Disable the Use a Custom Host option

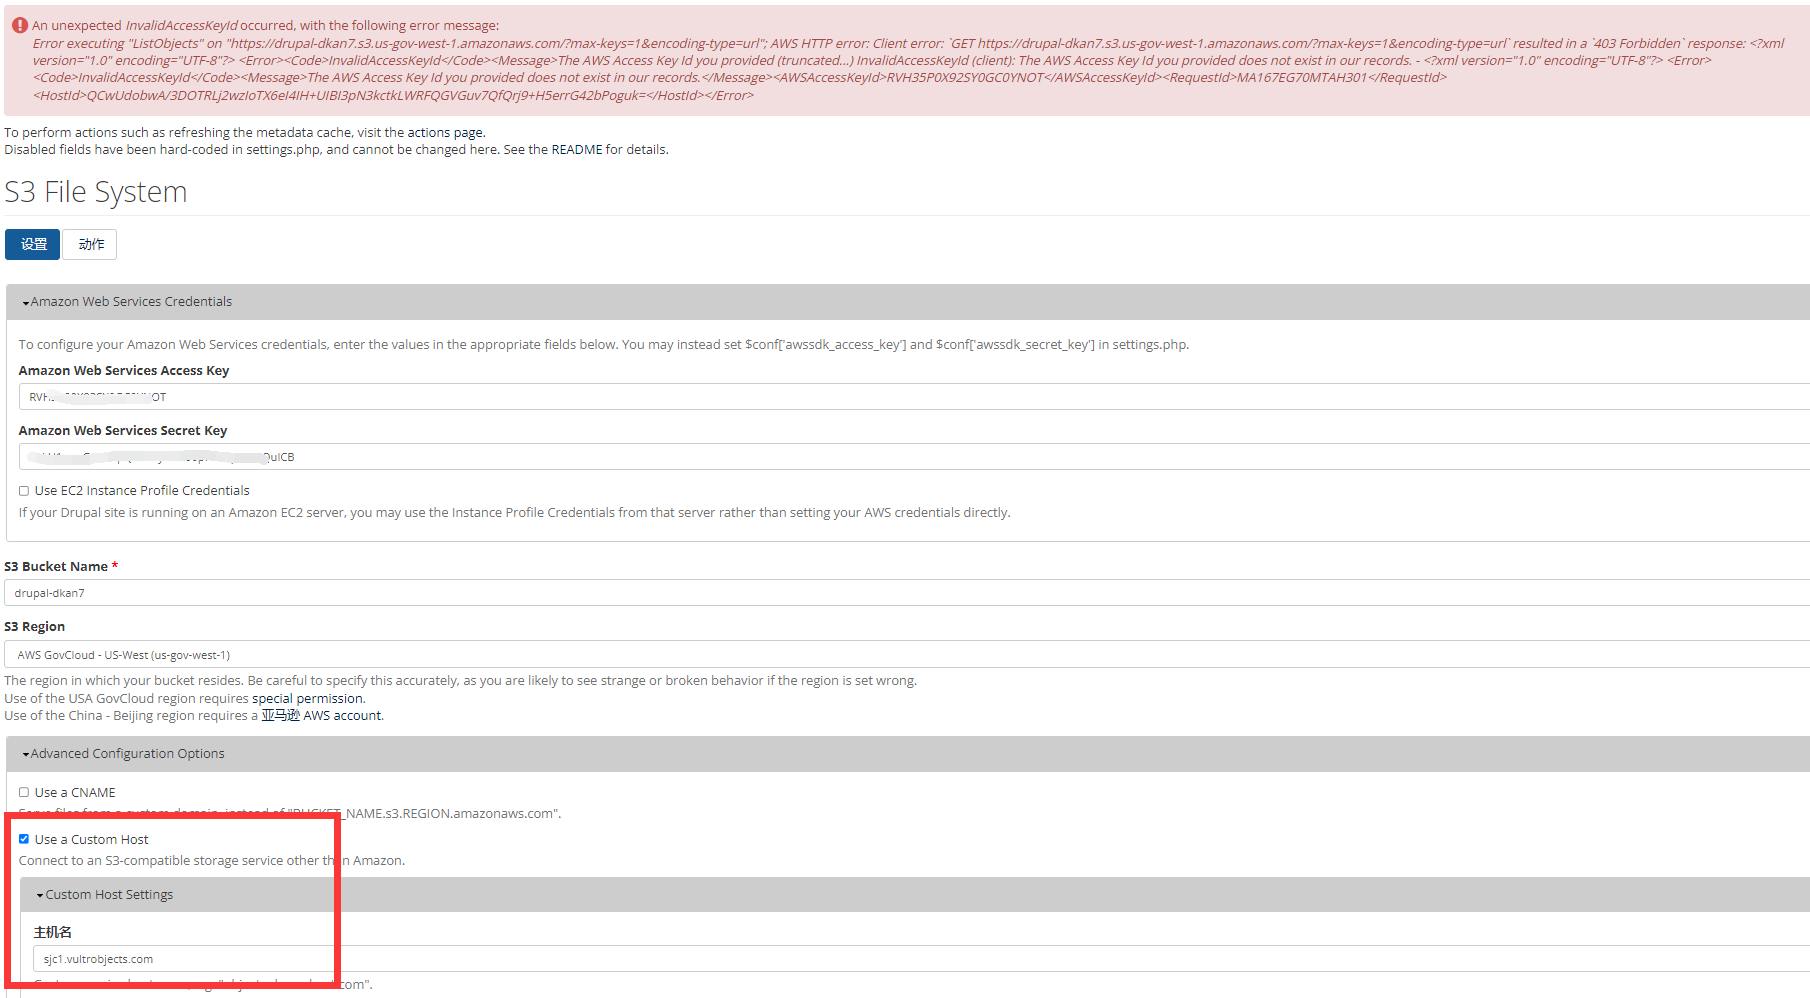[24, 838]
